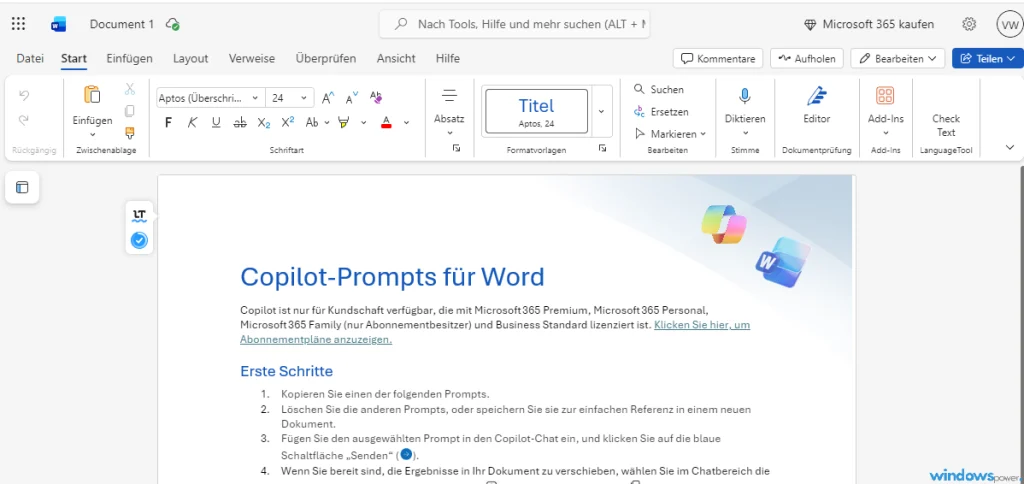The width and height of the screenshot is (1024, 484).
Task: Open the Hilfe tab
Action: click(448, 58)
